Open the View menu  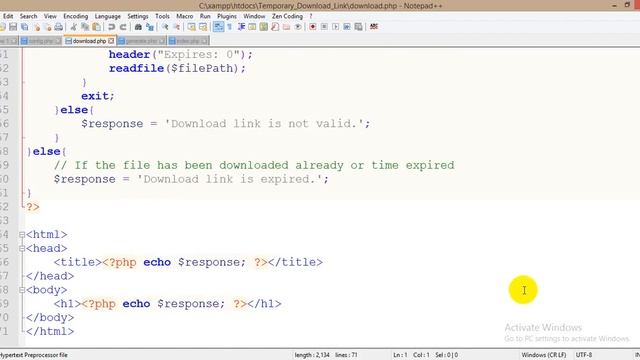[50, 16]
